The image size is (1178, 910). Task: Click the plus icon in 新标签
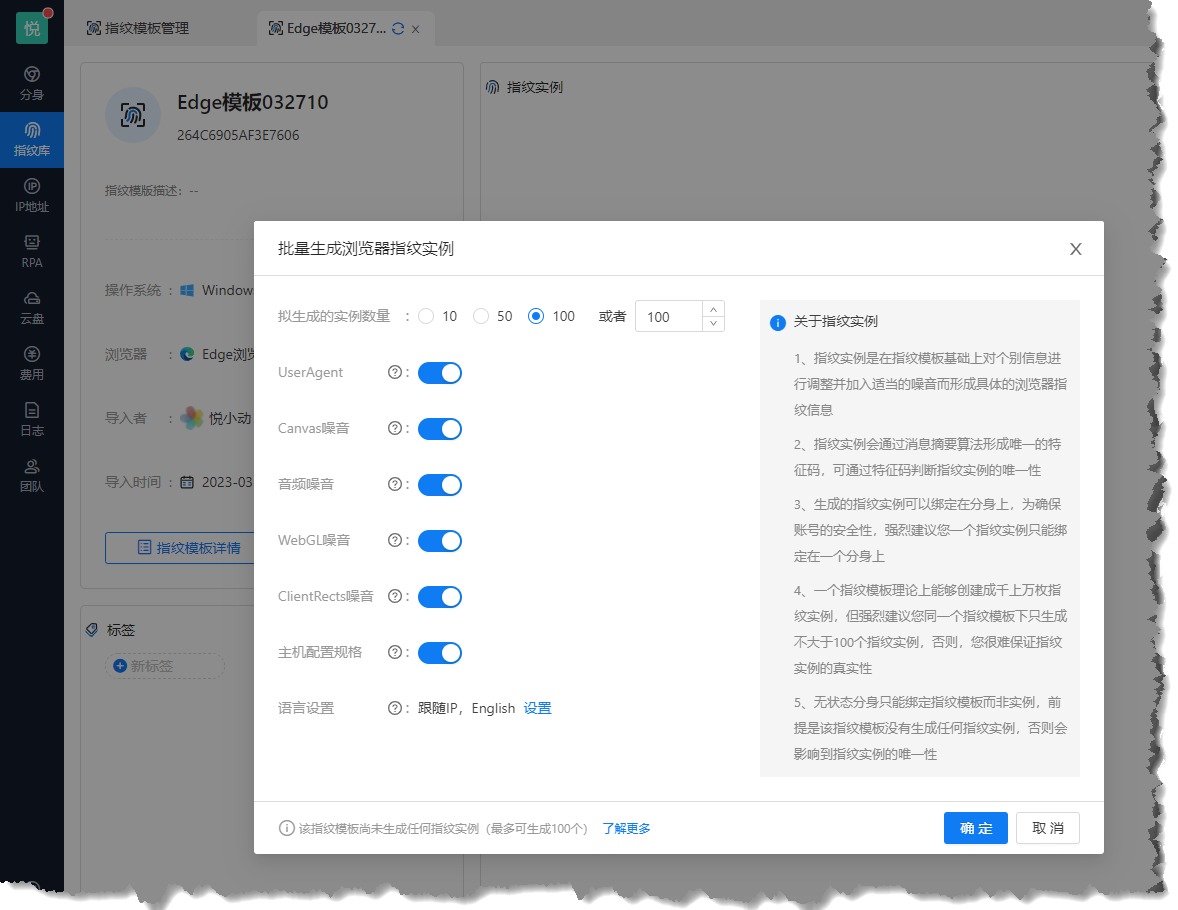pos(119,666)
